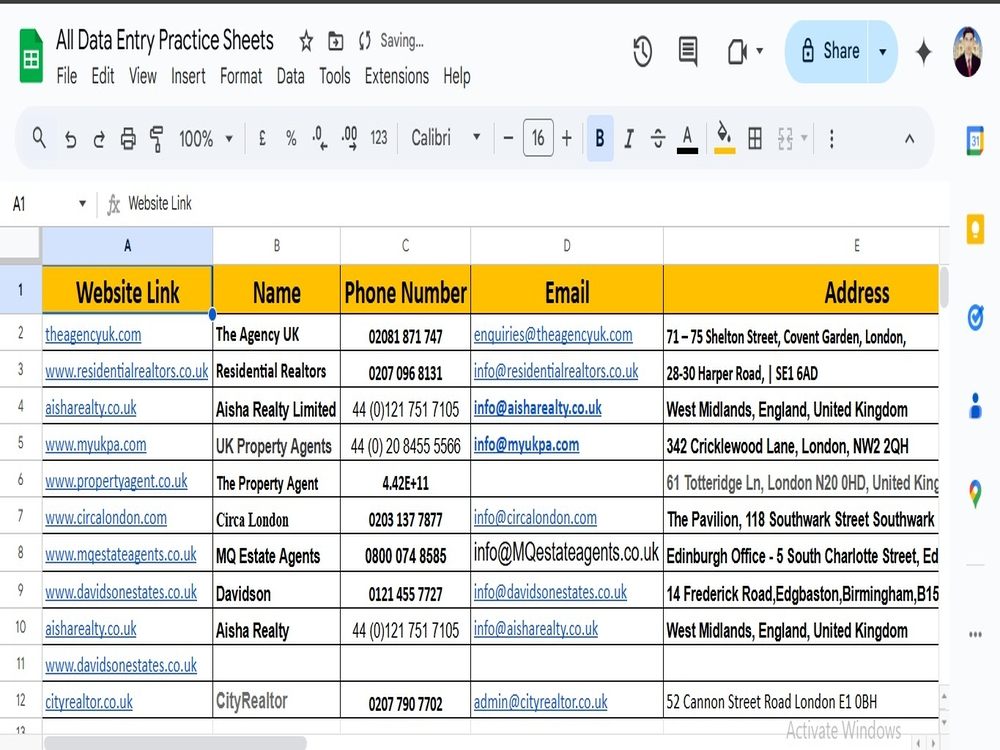Open Contacts in side panel

tap(975, 405)
